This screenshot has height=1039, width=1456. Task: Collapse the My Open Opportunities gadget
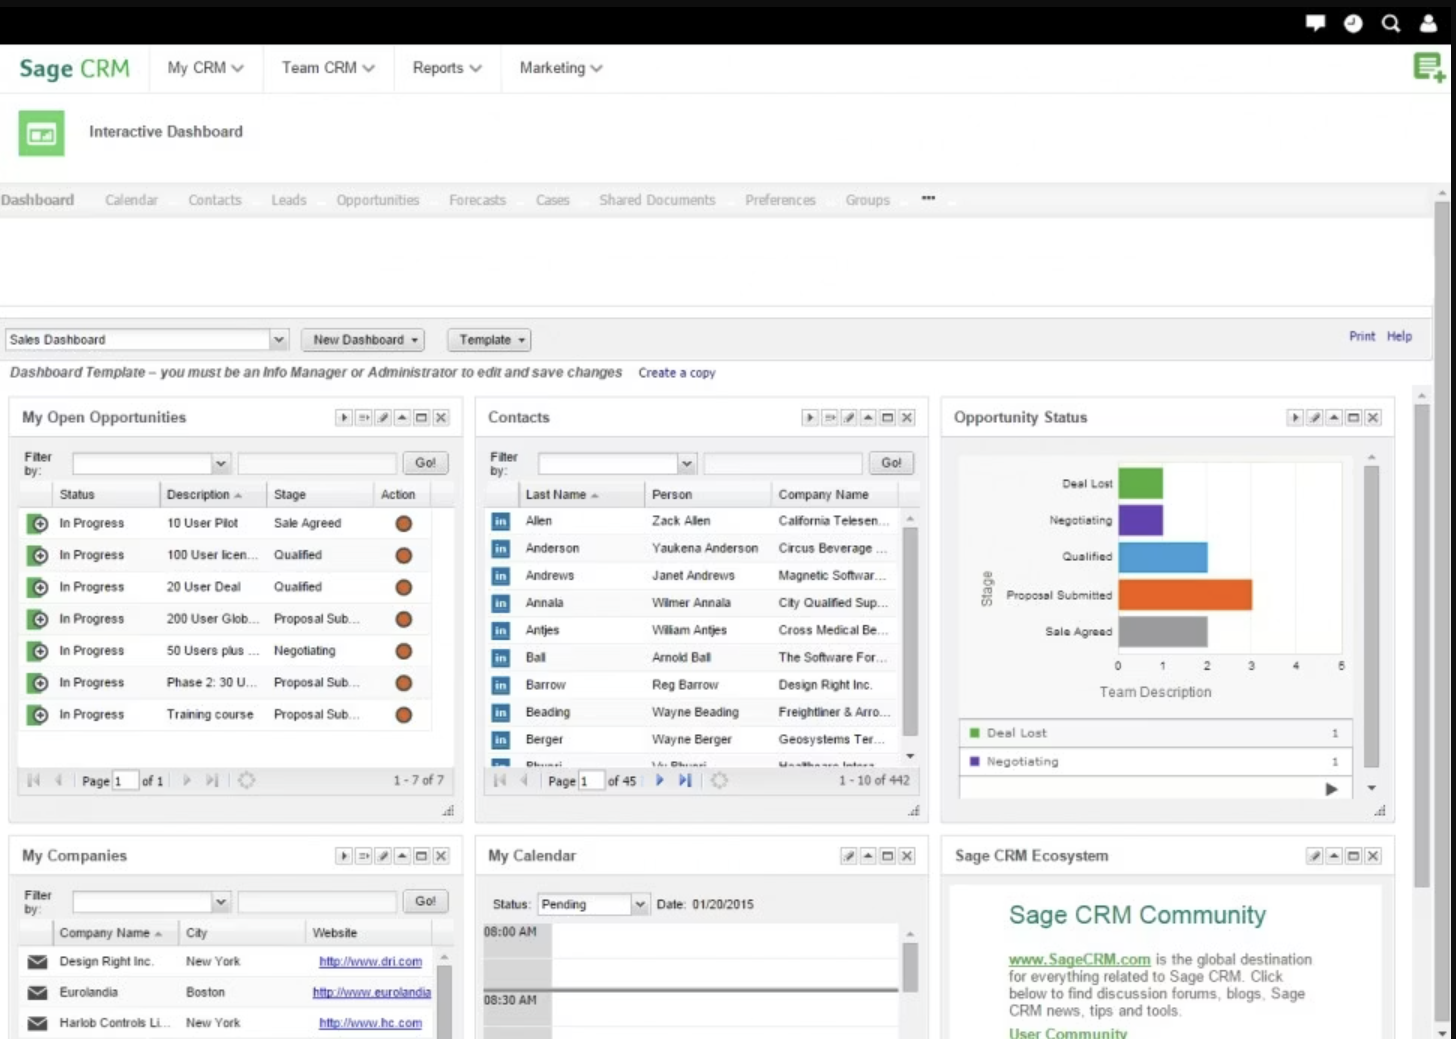pyautogui.click(x=402, y=418)
